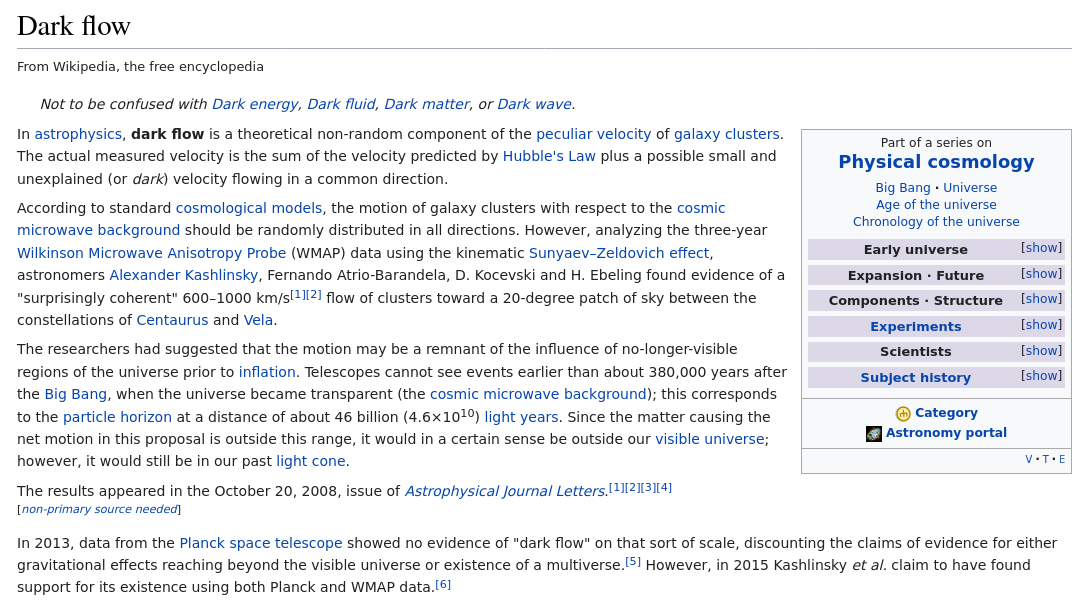Image resolution: width=1079 pixels, height=601 pixels.
Task: Open the Centaurus constellation link
Action: (x=172, y=320)
